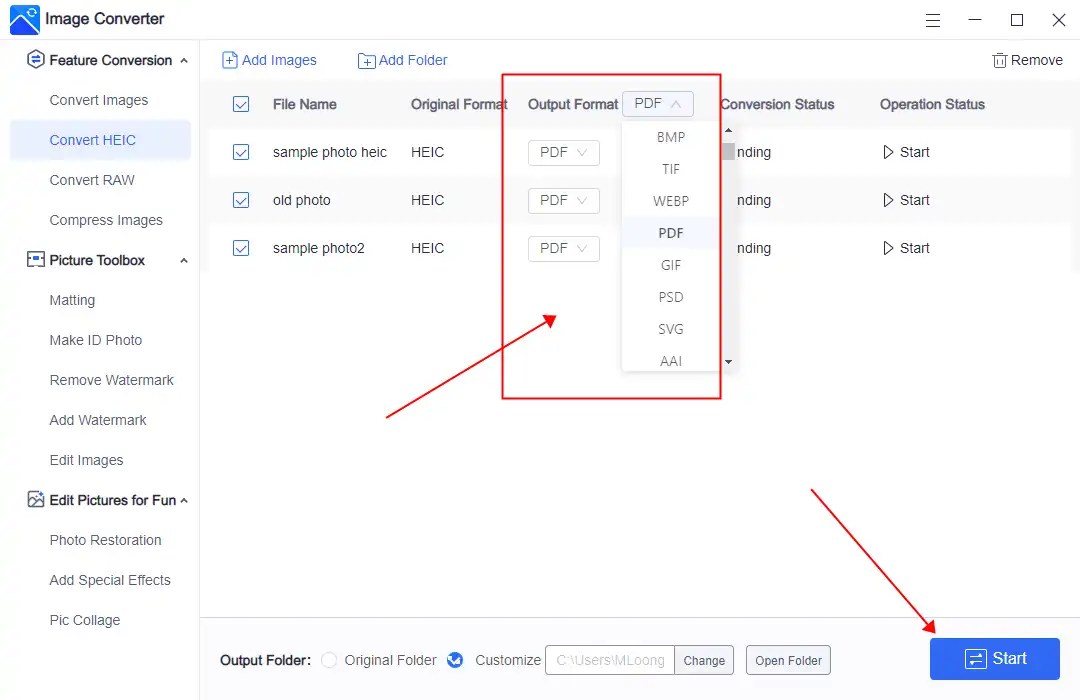Uncheck the sample photo heic checkbox
Screen dimensions: 1080x700
(241, 152)
